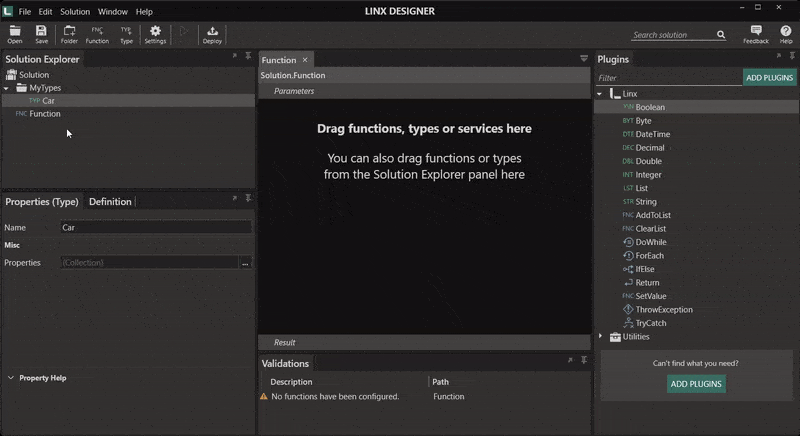Click the Name field containing Car
800x436 pixels.
[156, 227]
